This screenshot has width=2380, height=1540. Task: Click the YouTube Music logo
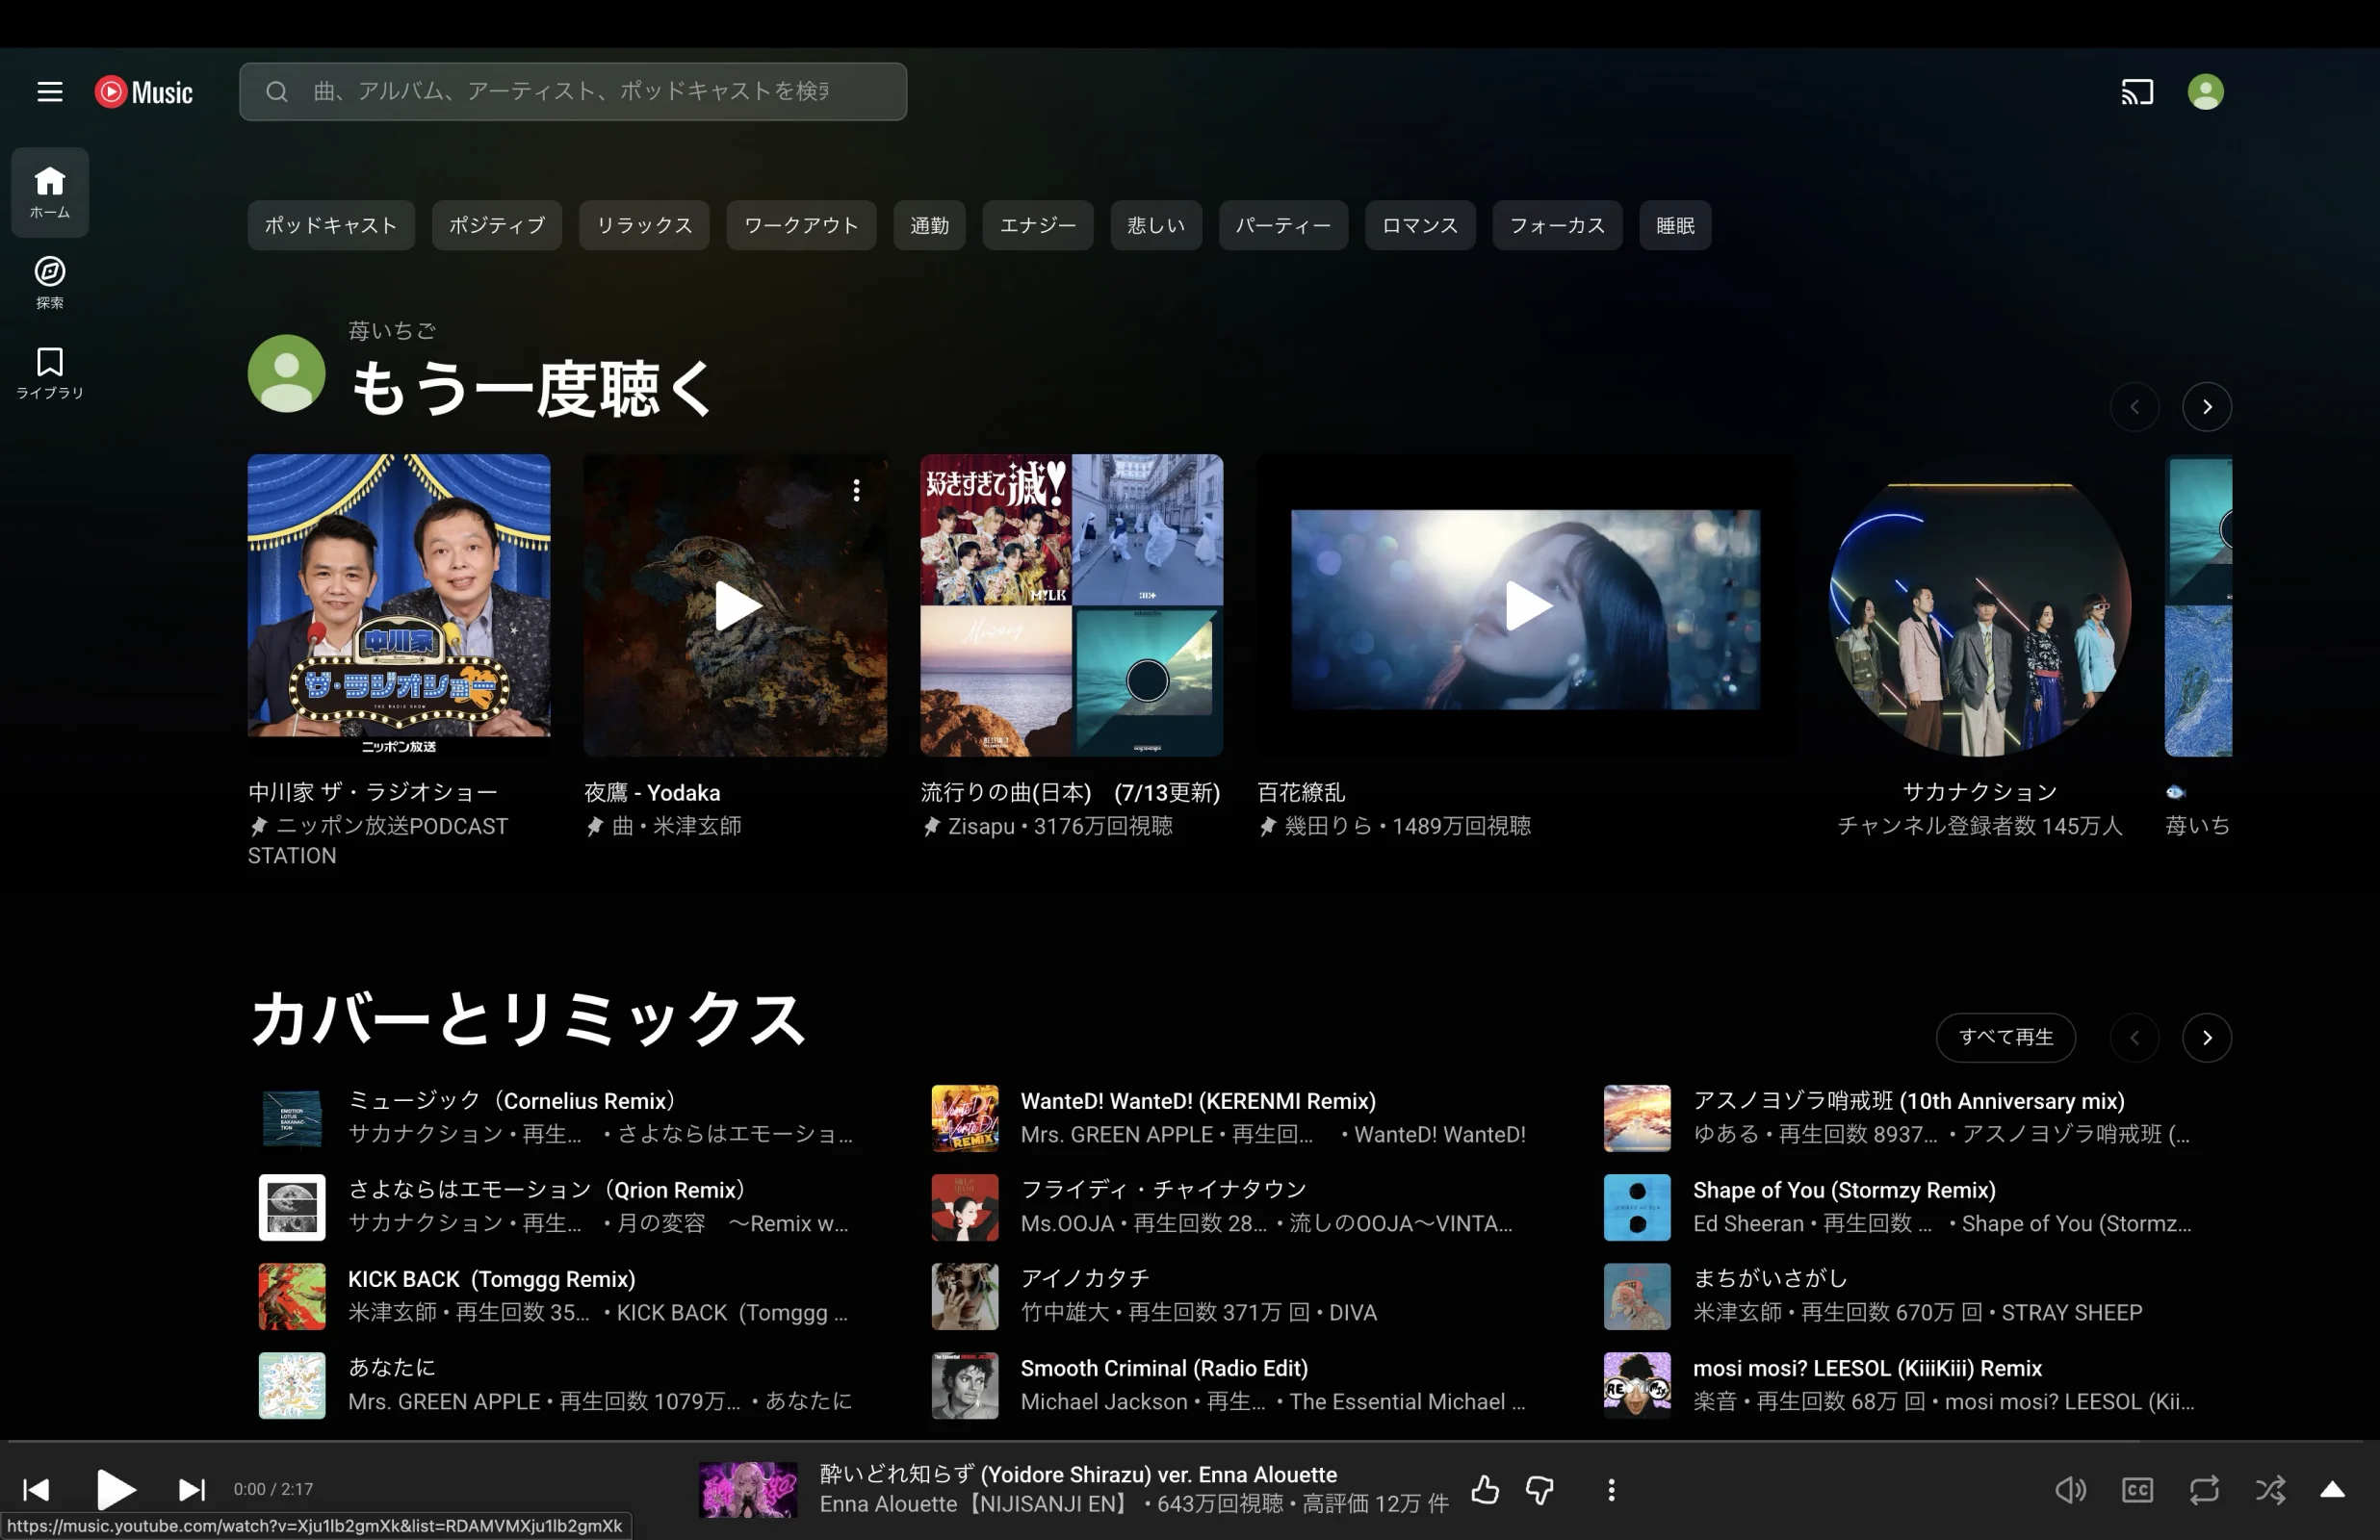pos(144,92)
